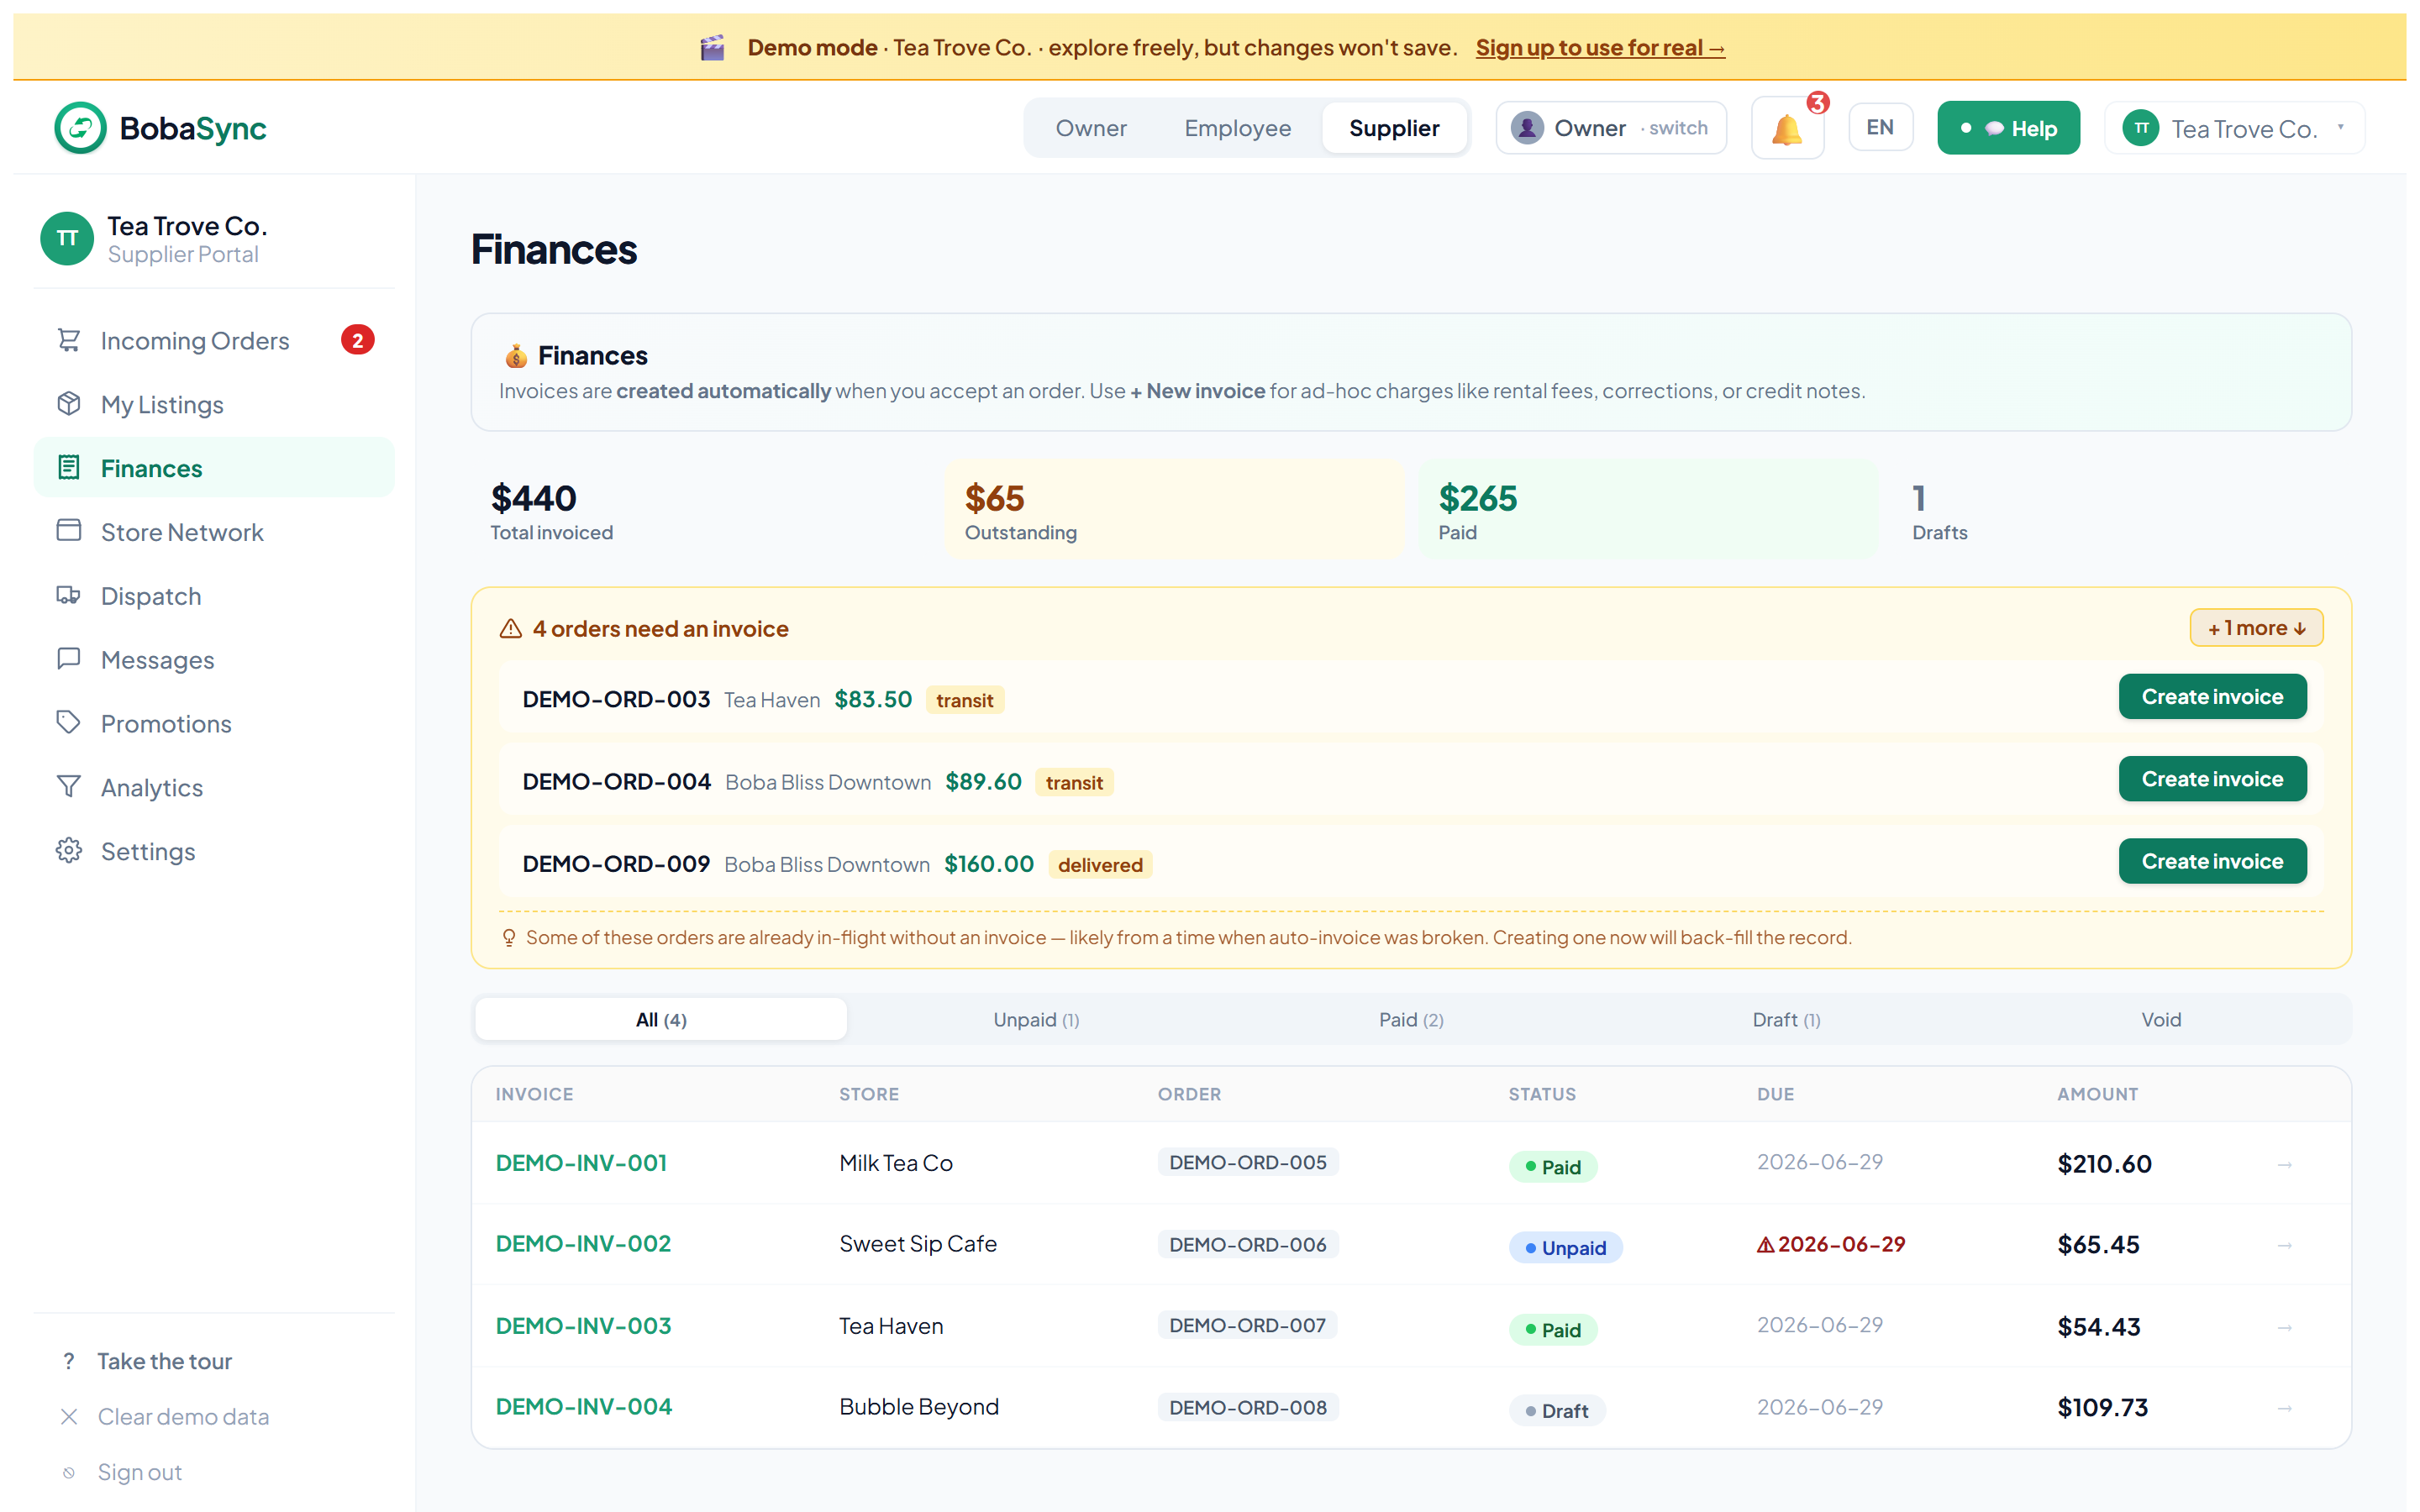The image size is (2420, 1512).
Task: Click the $265 Paid card
Action: (1648, 510)
